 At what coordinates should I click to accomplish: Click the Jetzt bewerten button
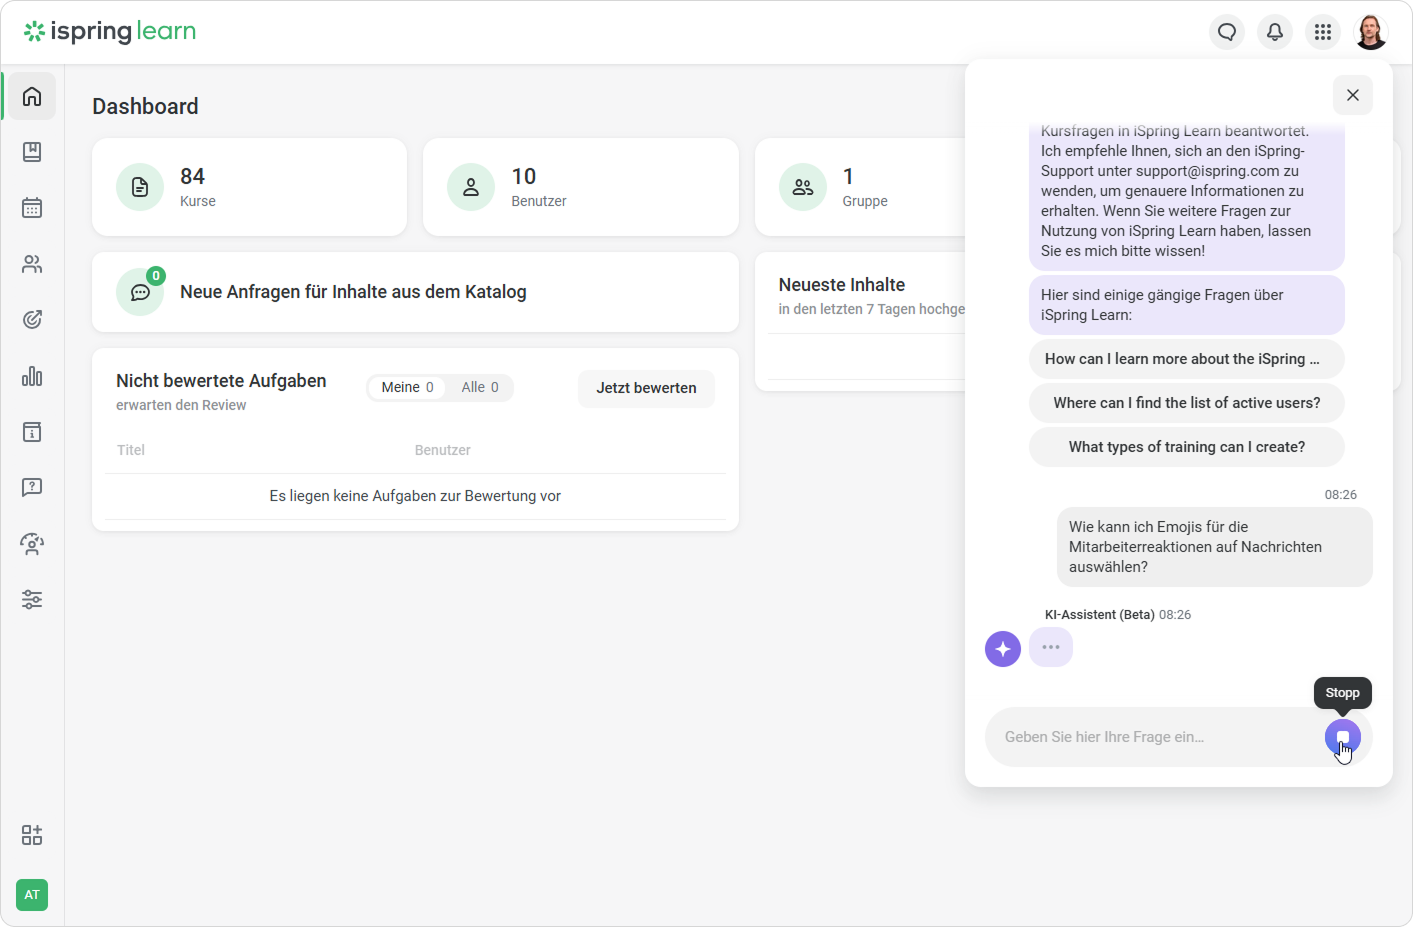[646, 388]
